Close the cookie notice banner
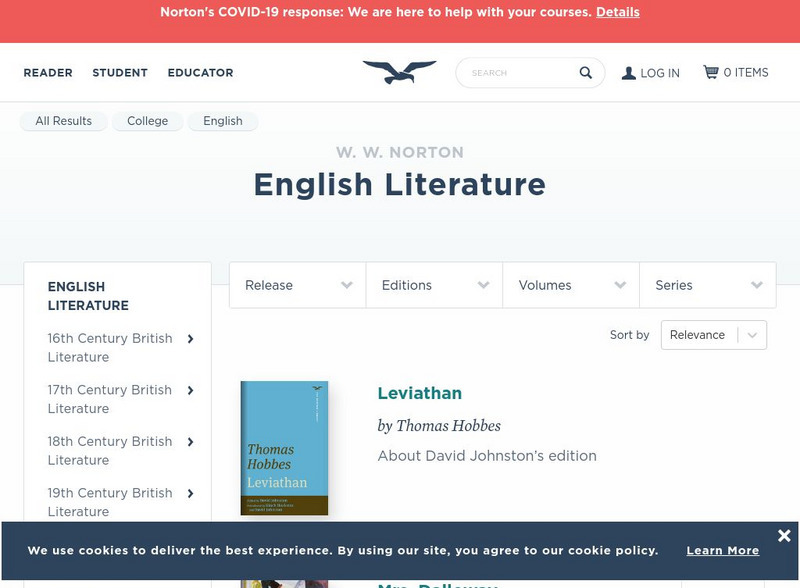This screenshot has height=588, width=800. pyautogui.click(x=783, y=536)
